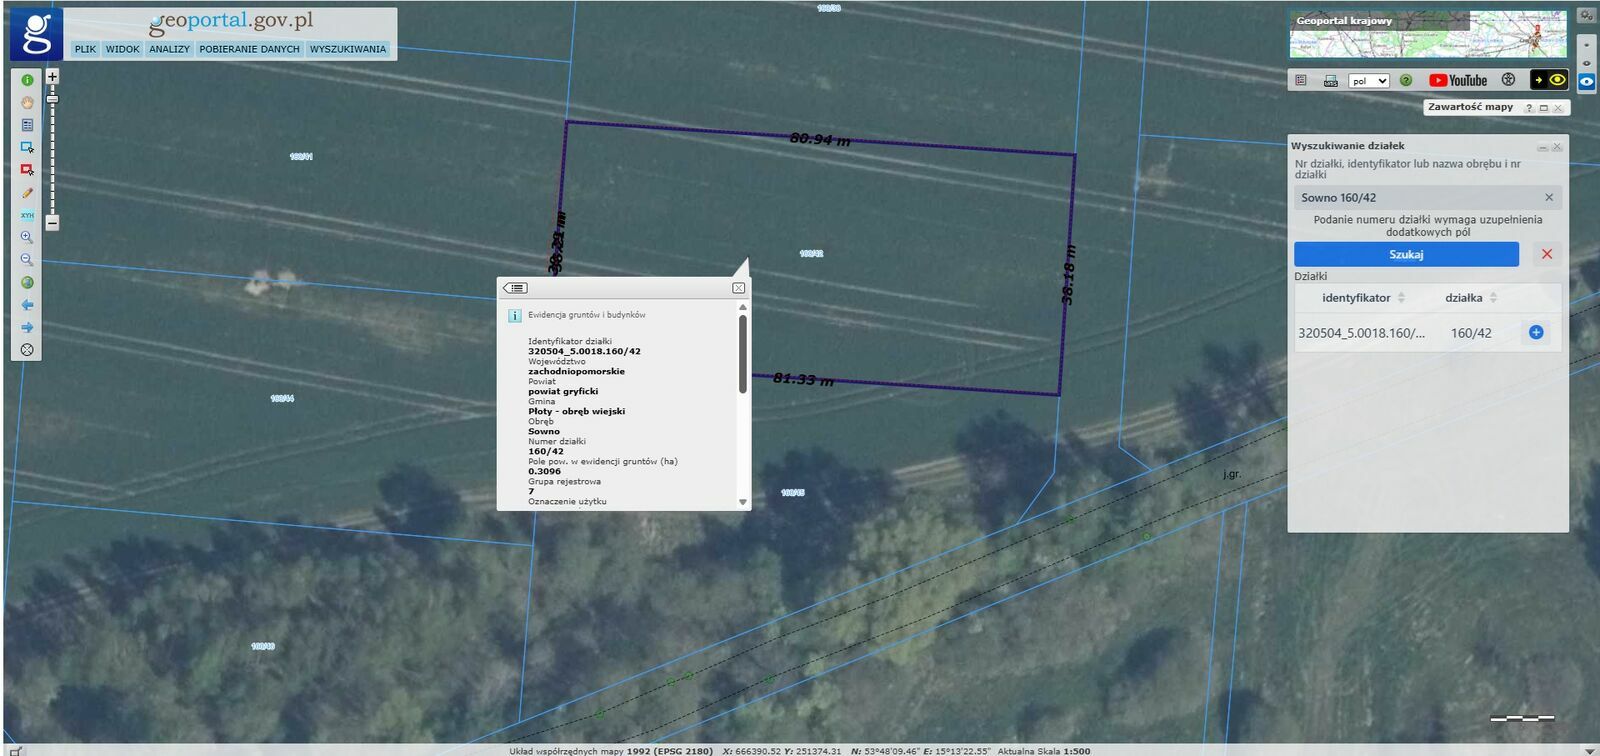Open Zawartość mapy help question mark
This screenshot has width=1600, height=756.
(1529, 108)
